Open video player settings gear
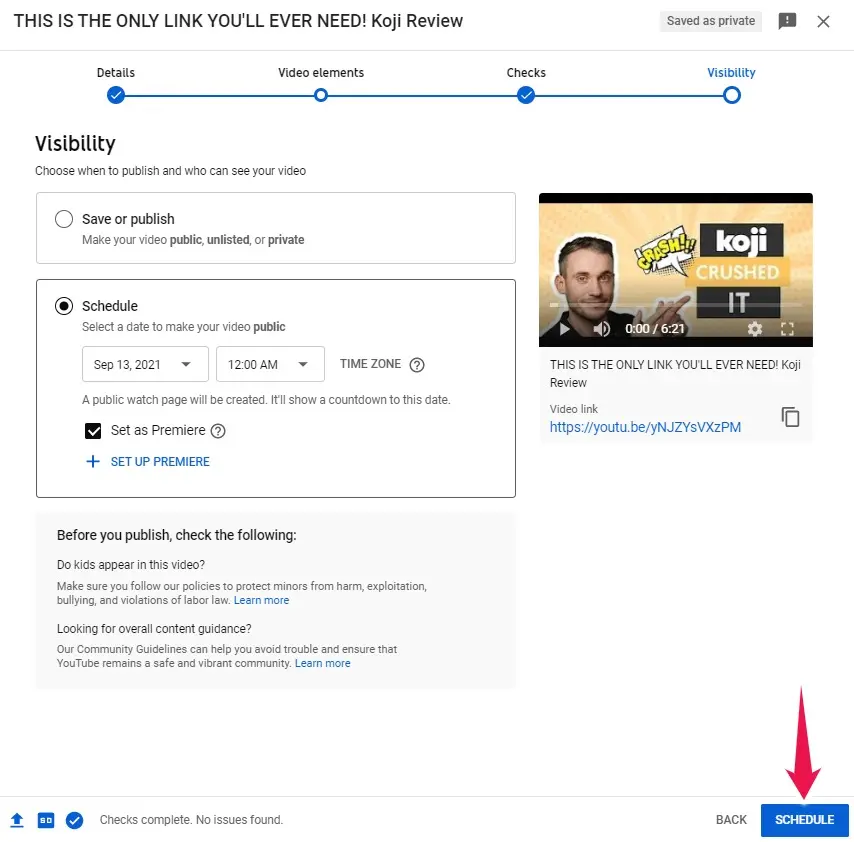Viewport: 854px width, 842px height. point(755,328)
